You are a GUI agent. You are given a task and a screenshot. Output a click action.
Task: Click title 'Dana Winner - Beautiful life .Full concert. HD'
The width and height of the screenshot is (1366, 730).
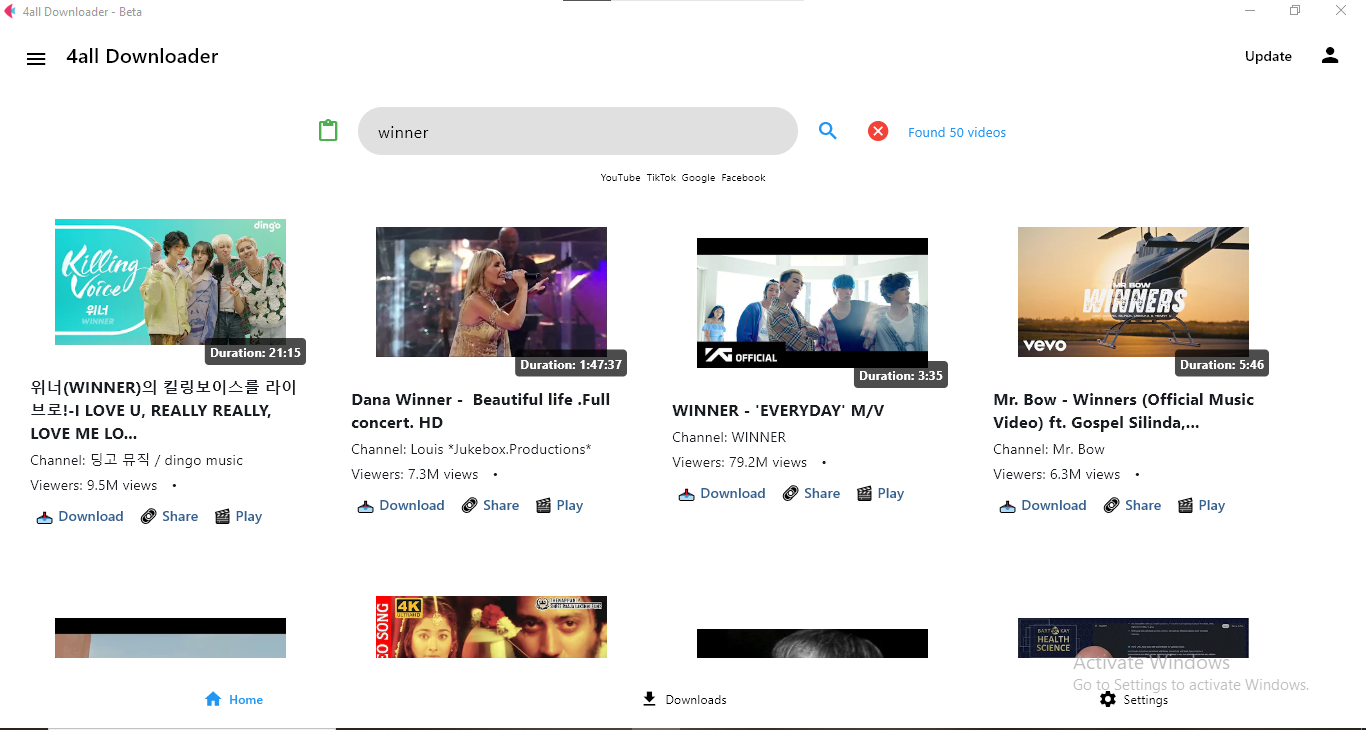[481, 411]
